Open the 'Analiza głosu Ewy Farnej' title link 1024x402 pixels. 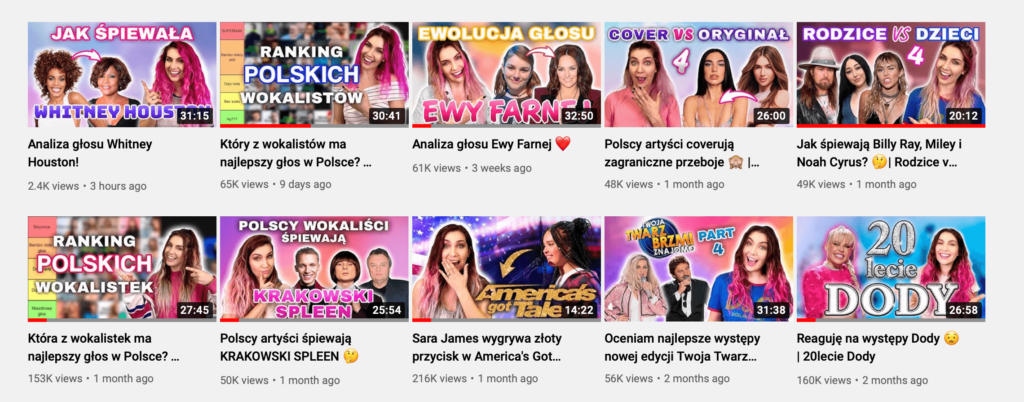(x=492, y=144)
